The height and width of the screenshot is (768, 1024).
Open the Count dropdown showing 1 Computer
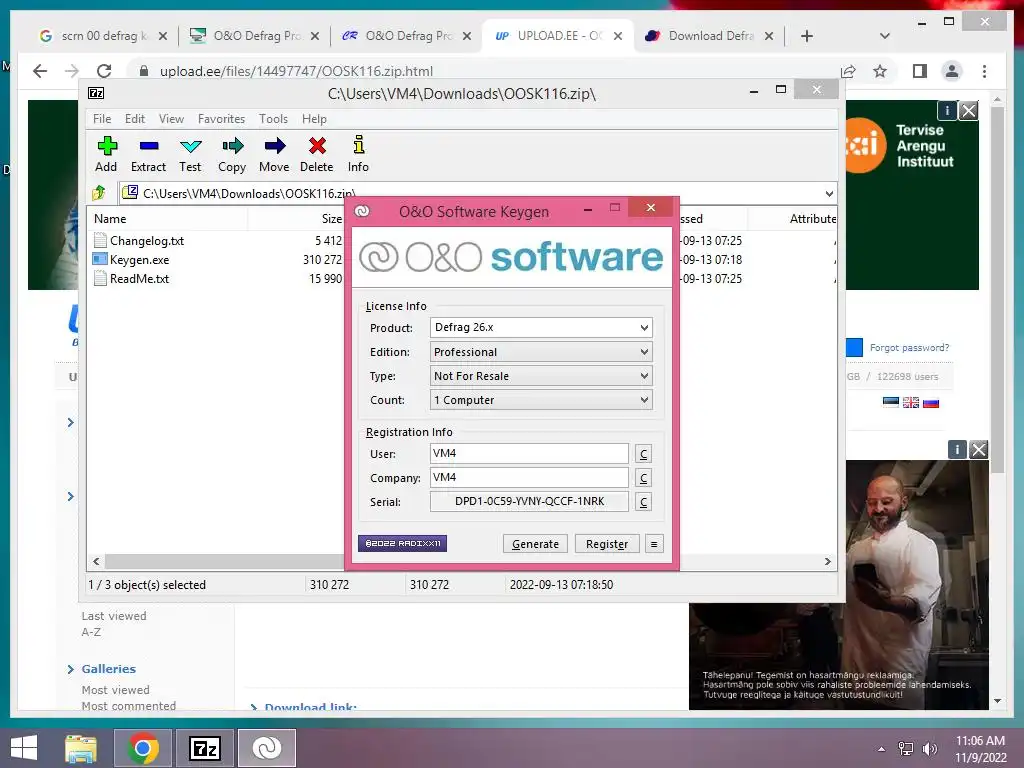541,400
